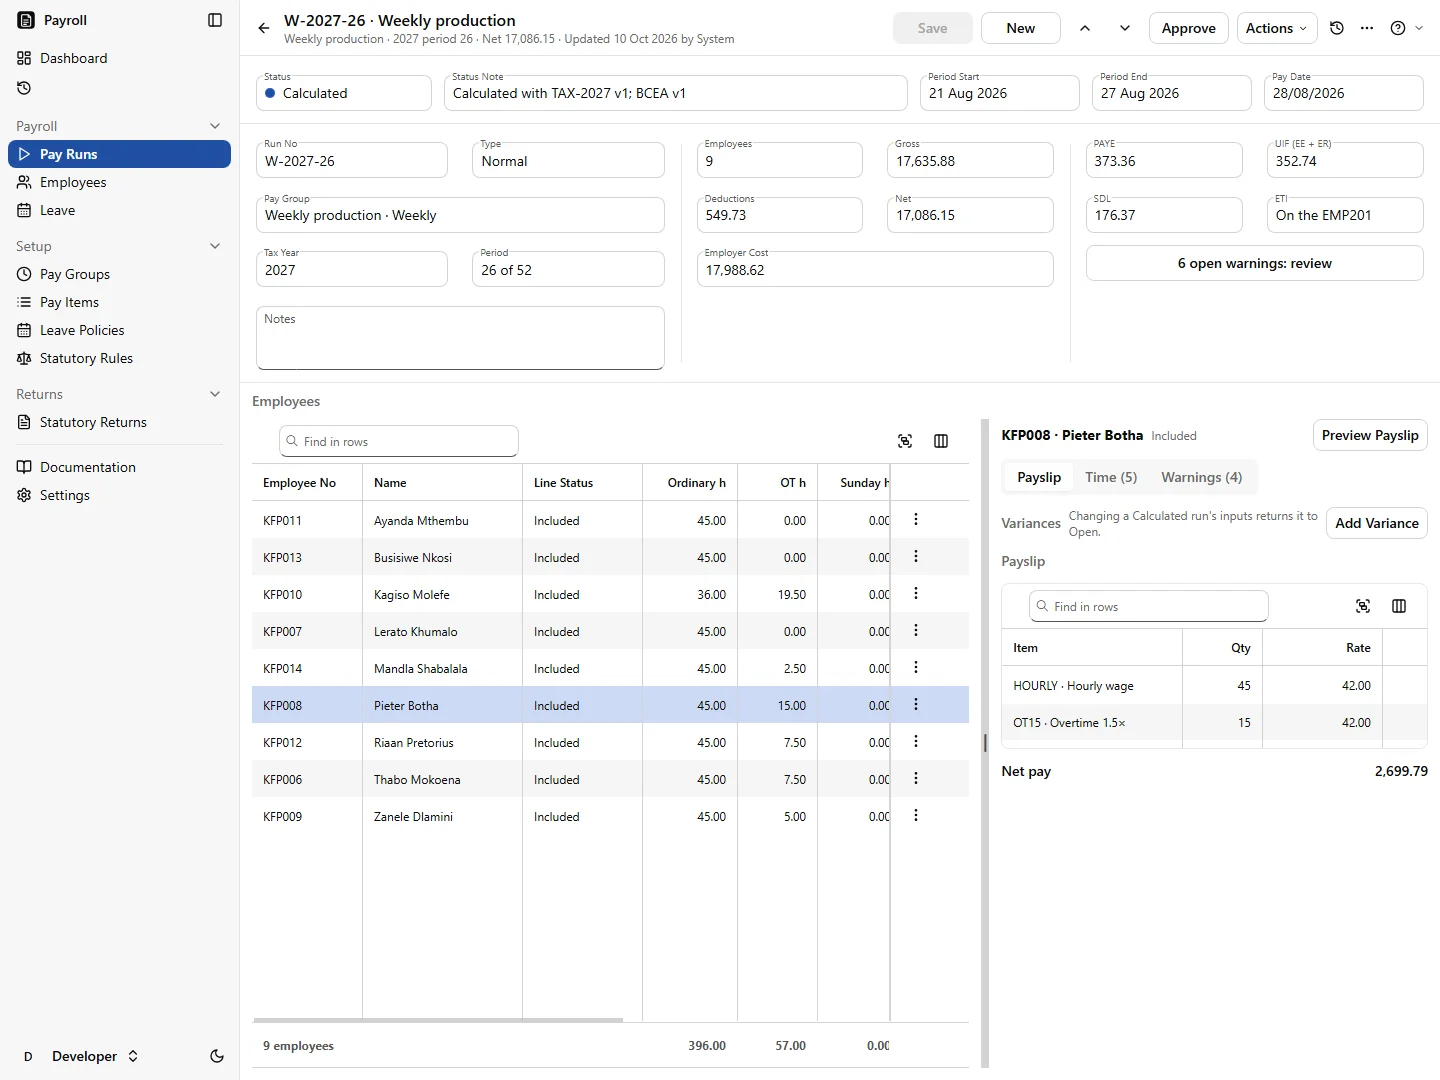Go to next record with down chevron
The image size is (1440, 1080).
point(1125,28)
